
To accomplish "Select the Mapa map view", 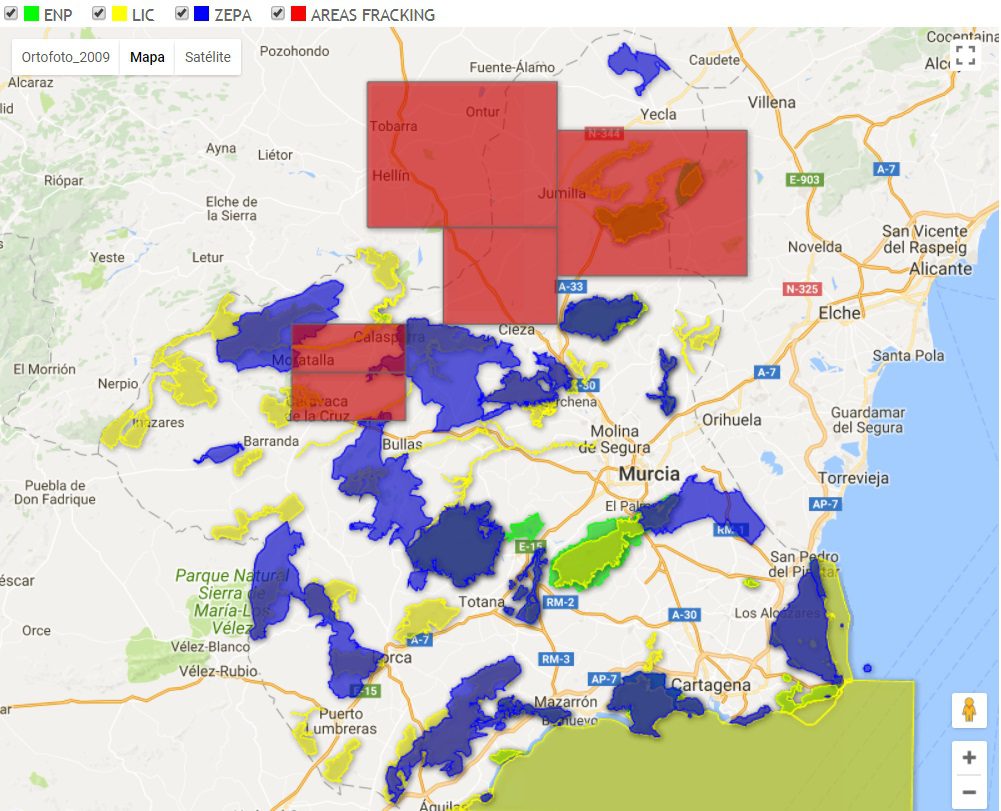I will pyautogui.click(x=147, y=57).
